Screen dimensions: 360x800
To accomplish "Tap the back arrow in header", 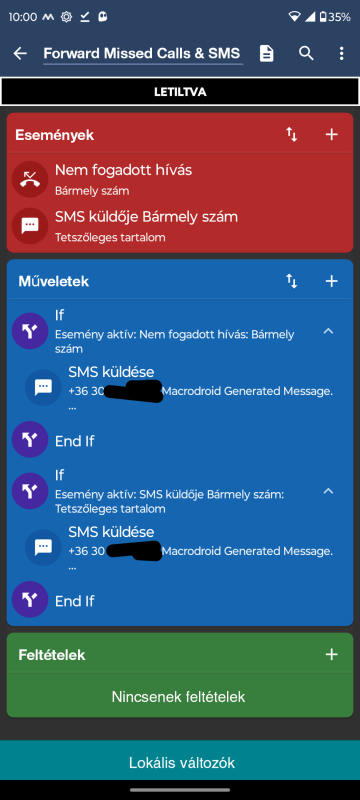I will tap(20, 53).
